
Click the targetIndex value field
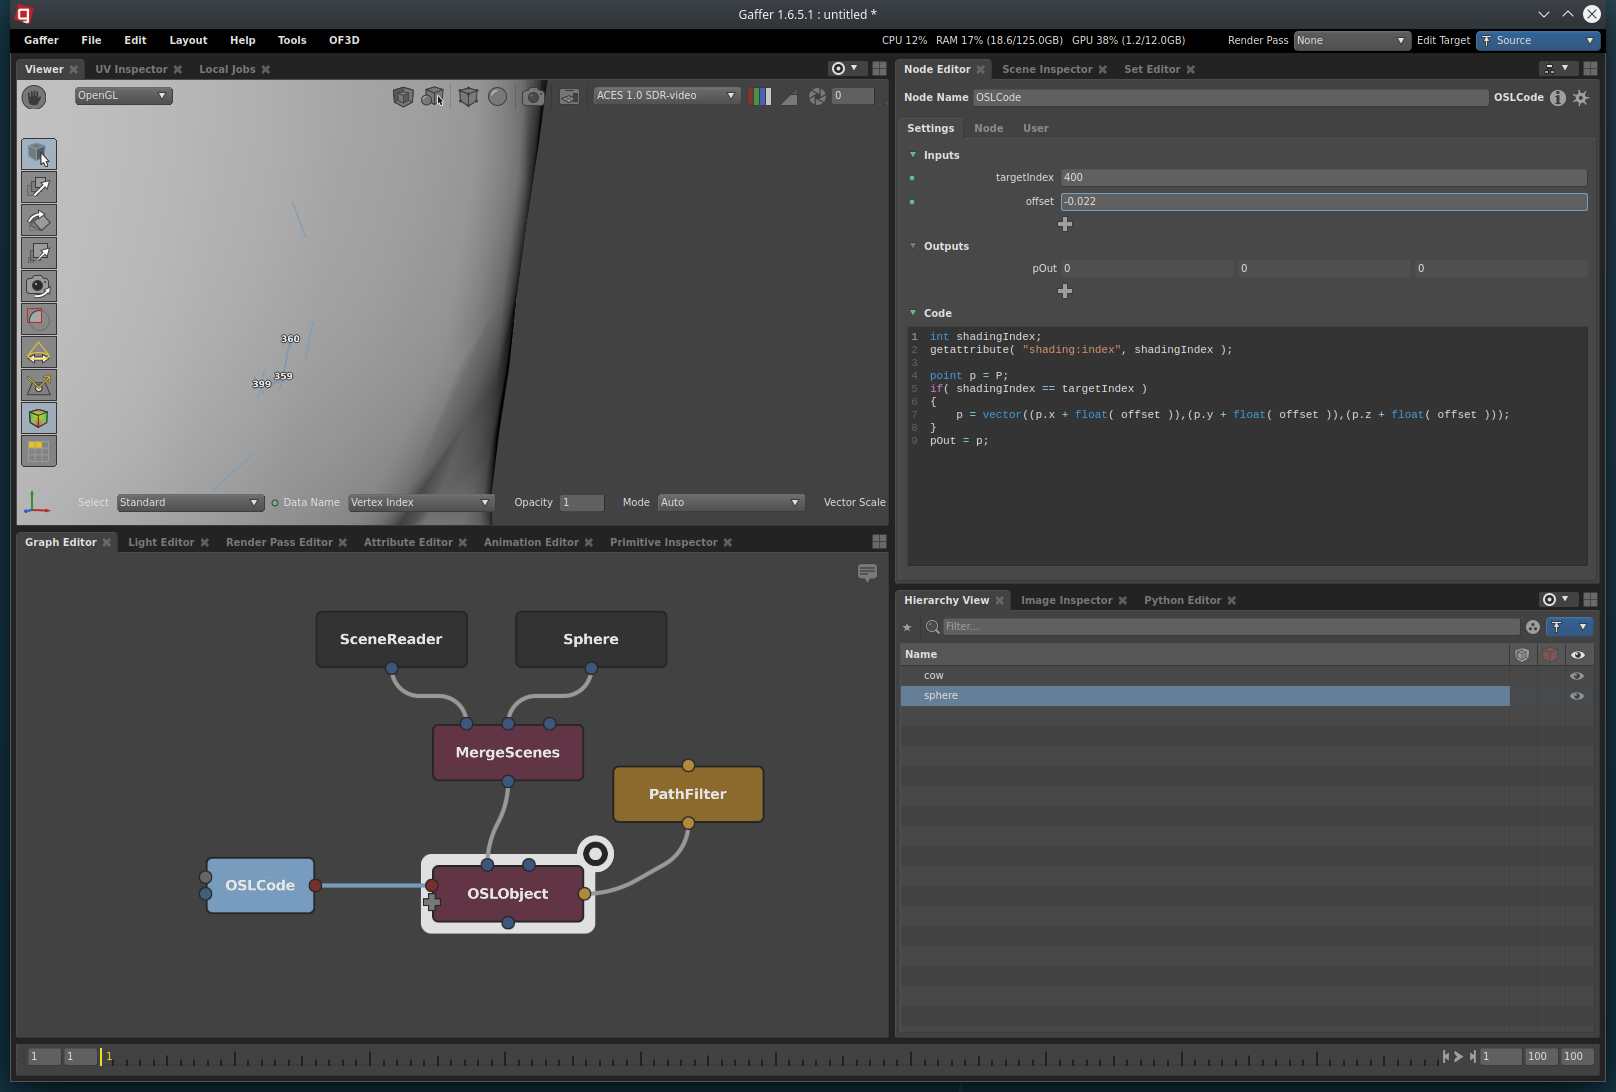click(x=1324, y=177)
